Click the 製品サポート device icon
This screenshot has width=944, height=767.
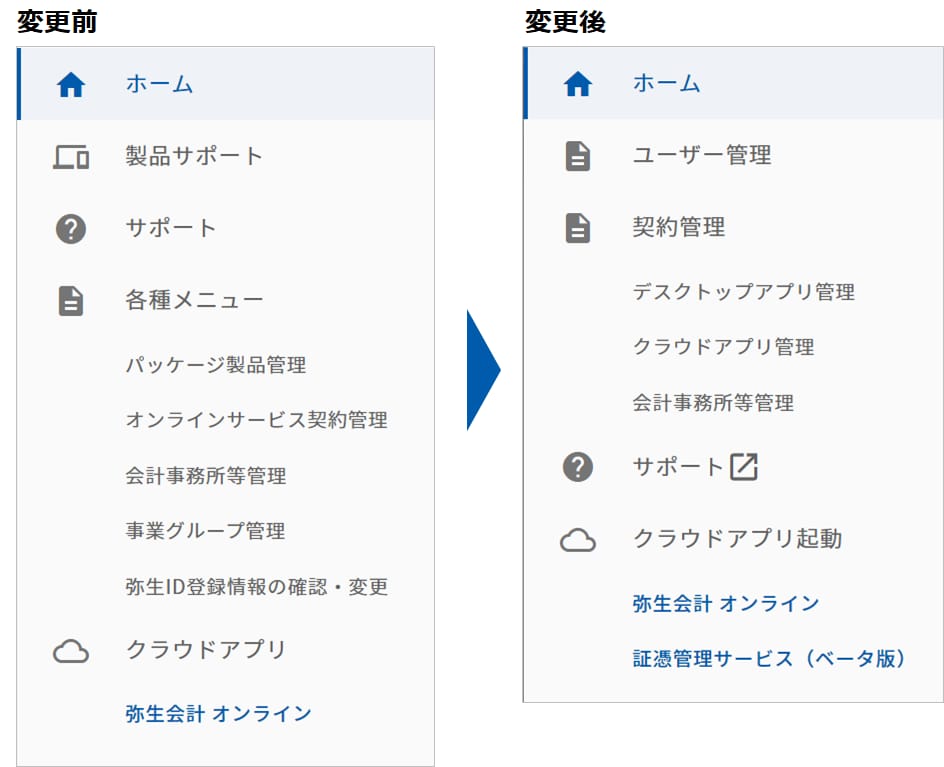pyautogui.click(x=71, y=157)
